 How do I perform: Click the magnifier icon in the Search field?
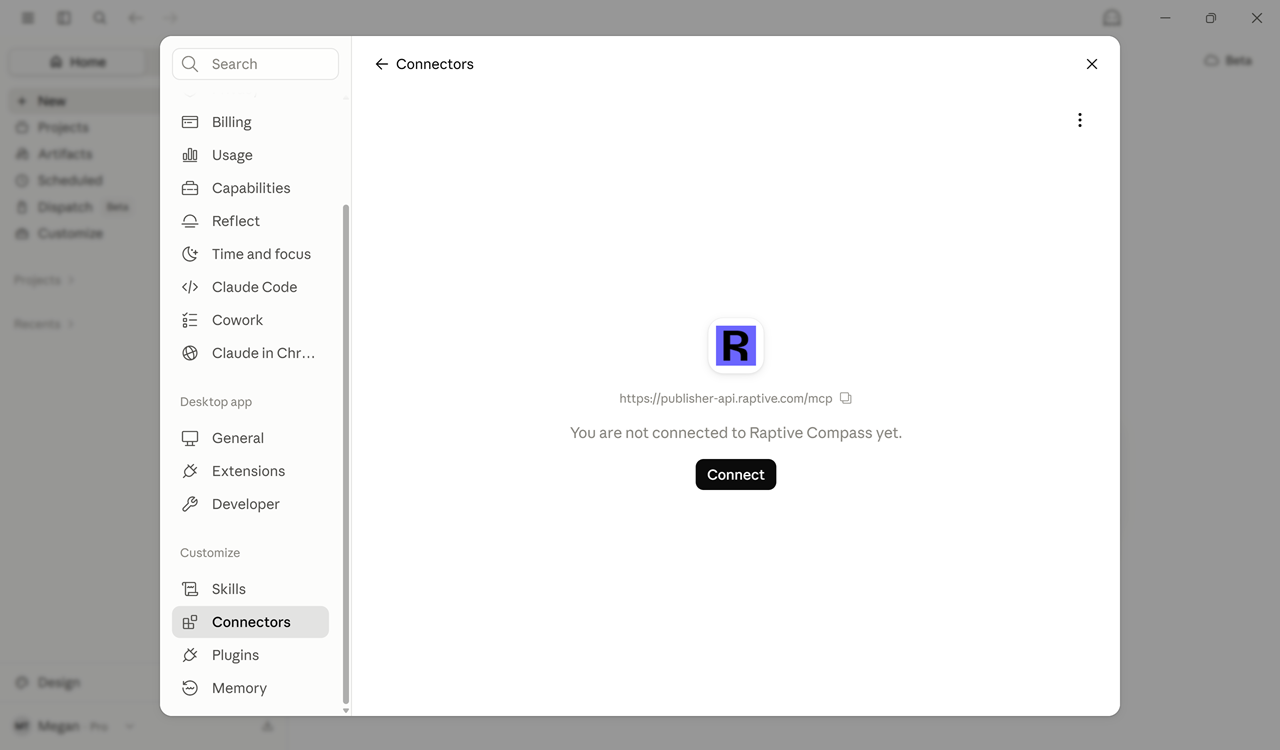point(190,64)
